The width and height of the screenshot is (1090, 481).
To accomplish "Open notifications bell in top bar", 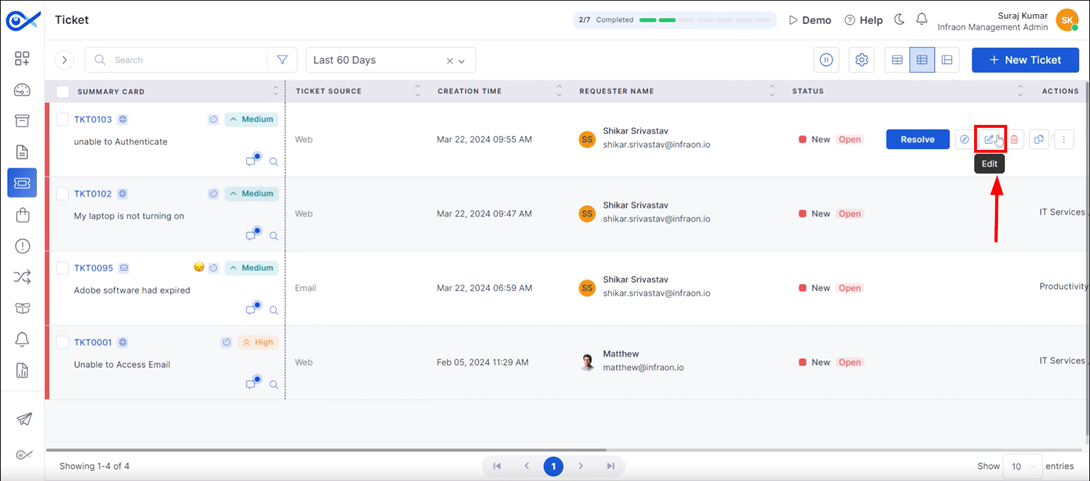I will [922, 19].
